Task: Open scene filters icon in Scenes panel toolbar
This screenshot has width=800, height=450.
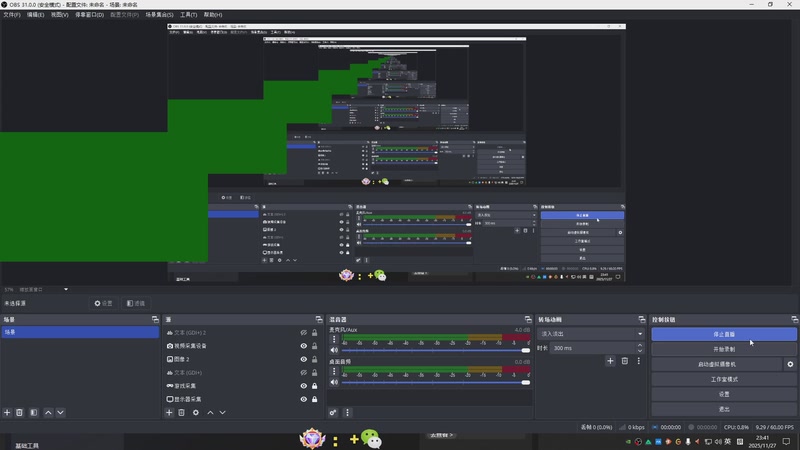Action: click(34, 412)
